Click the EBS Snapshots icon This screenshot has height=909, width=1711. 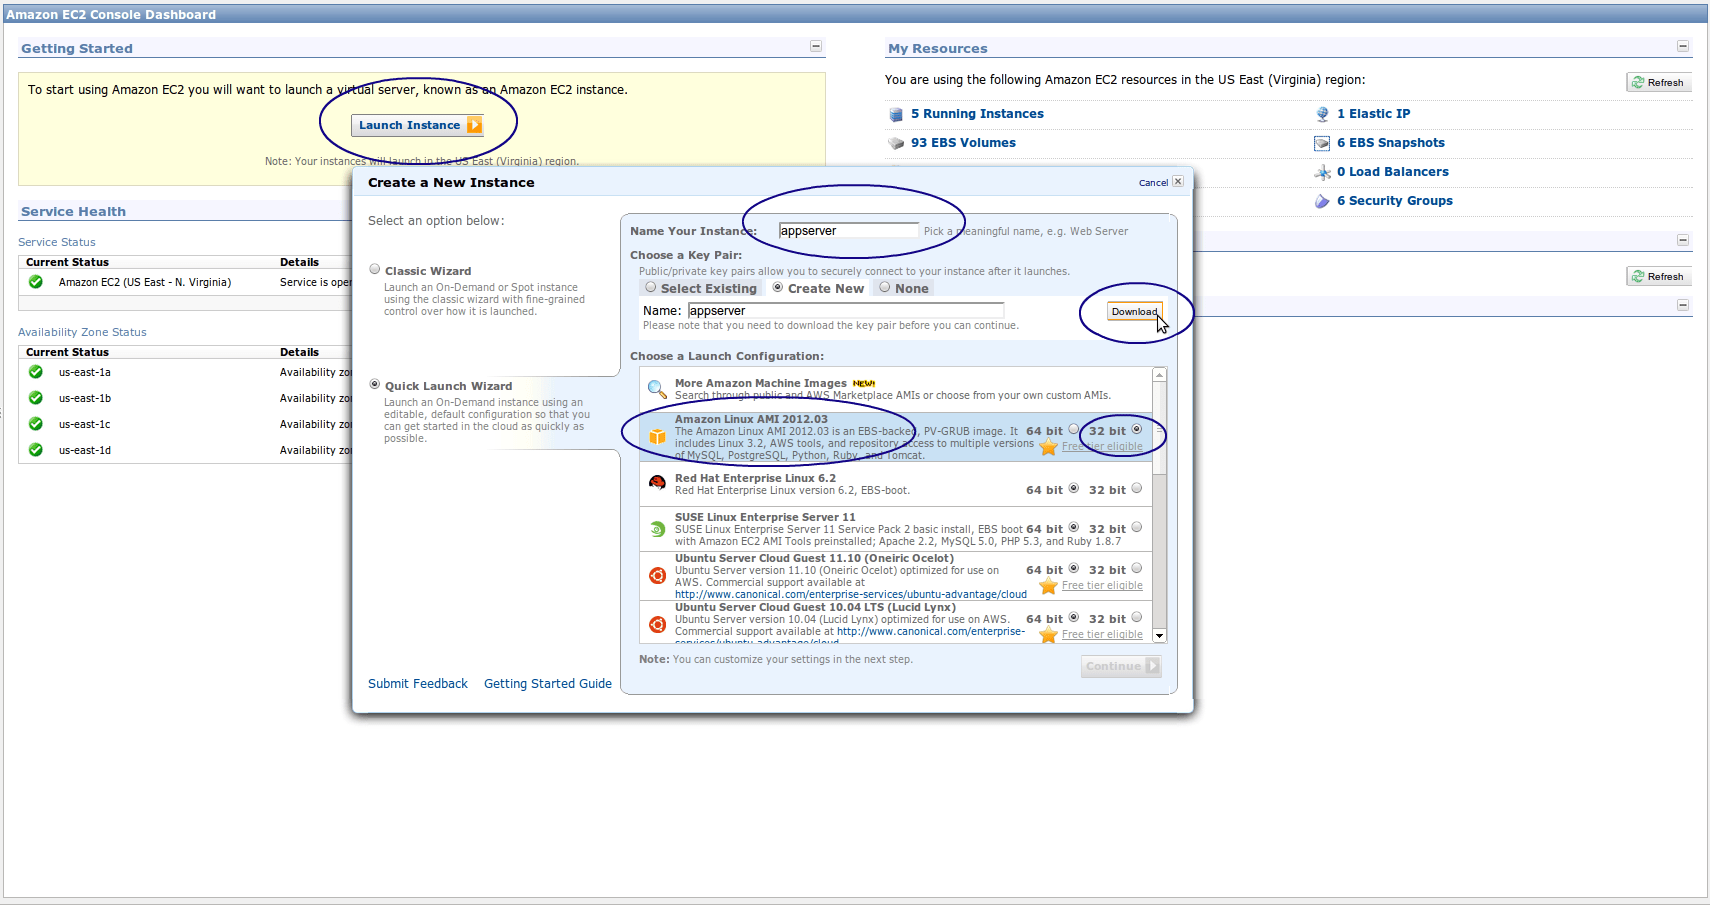[x=1322, y=143]
